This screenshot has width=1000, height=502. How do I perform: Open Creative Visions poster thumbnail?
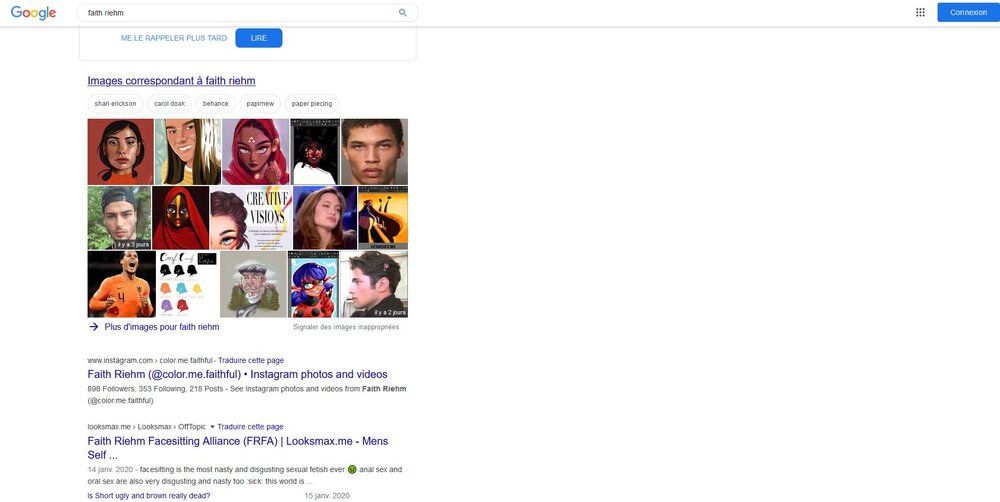251,218
